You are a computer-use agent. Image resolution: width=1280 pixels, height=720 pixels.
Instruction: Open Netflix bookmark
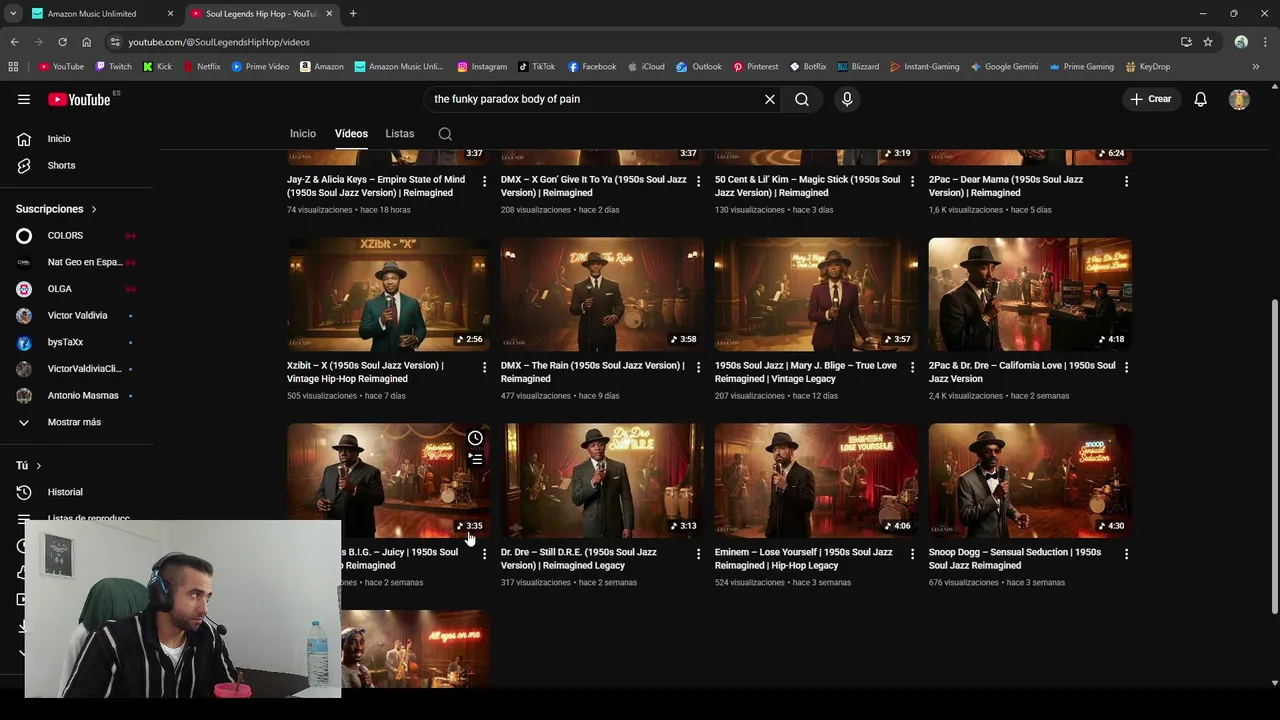coord(202,67)
